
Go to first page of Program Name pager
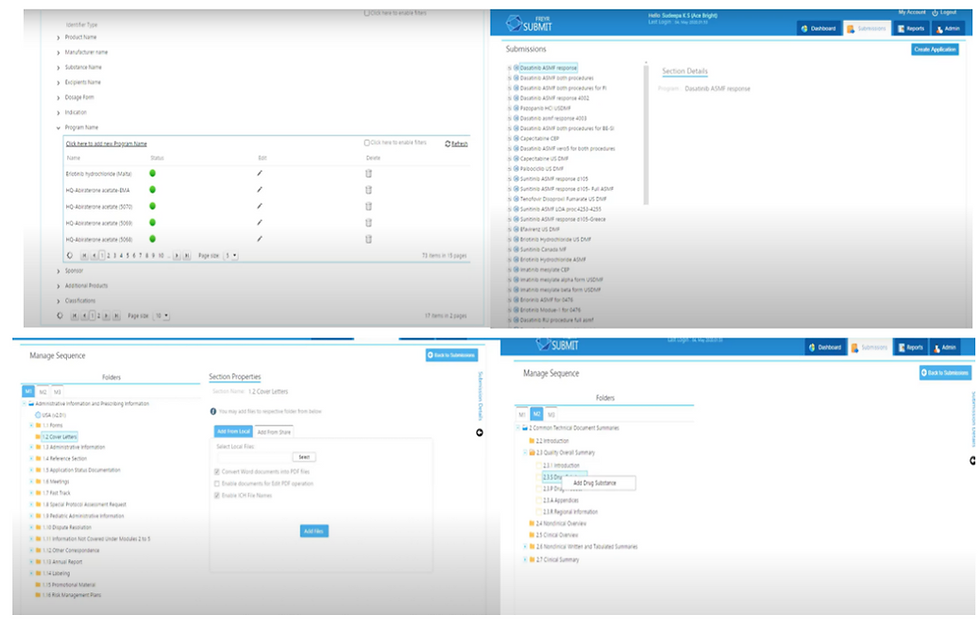[84, 256]
